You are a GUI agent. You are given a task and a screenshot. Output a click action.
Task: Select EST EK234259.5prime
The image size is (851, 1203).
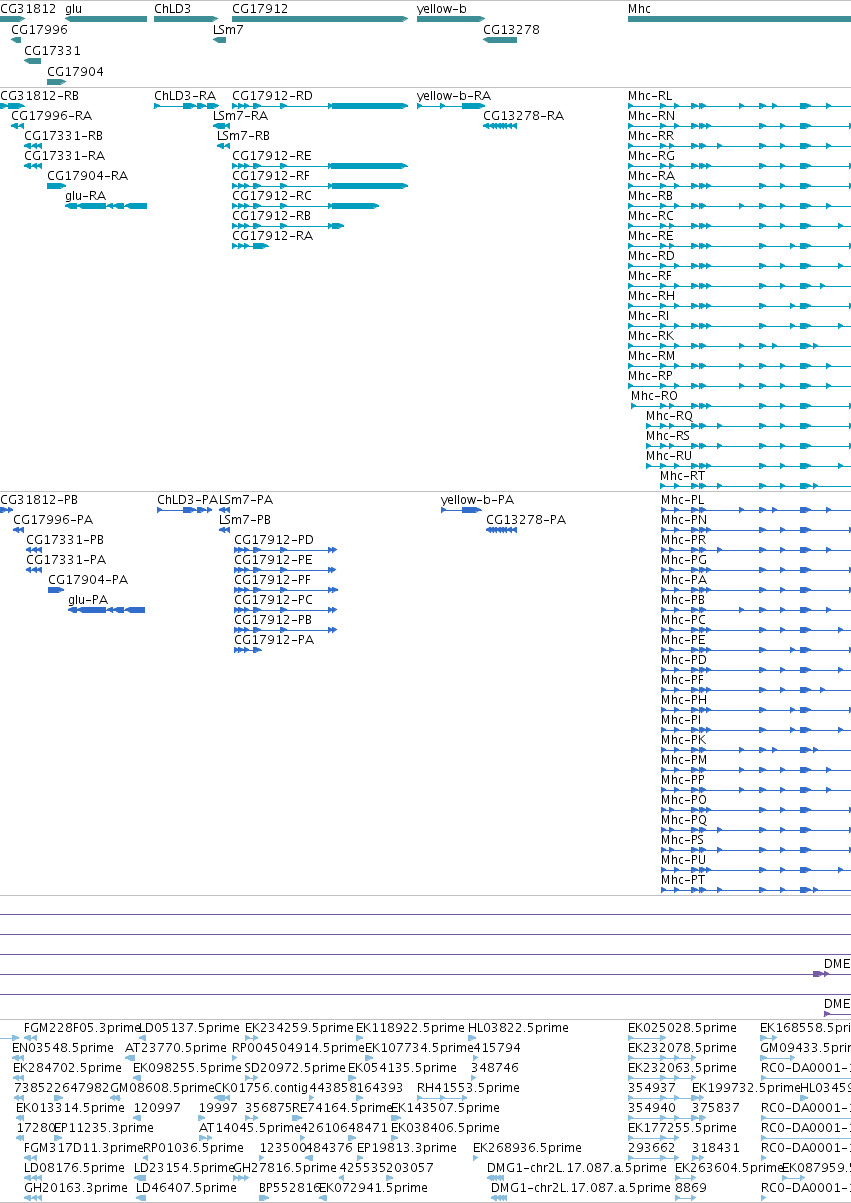coord(299,1028)
